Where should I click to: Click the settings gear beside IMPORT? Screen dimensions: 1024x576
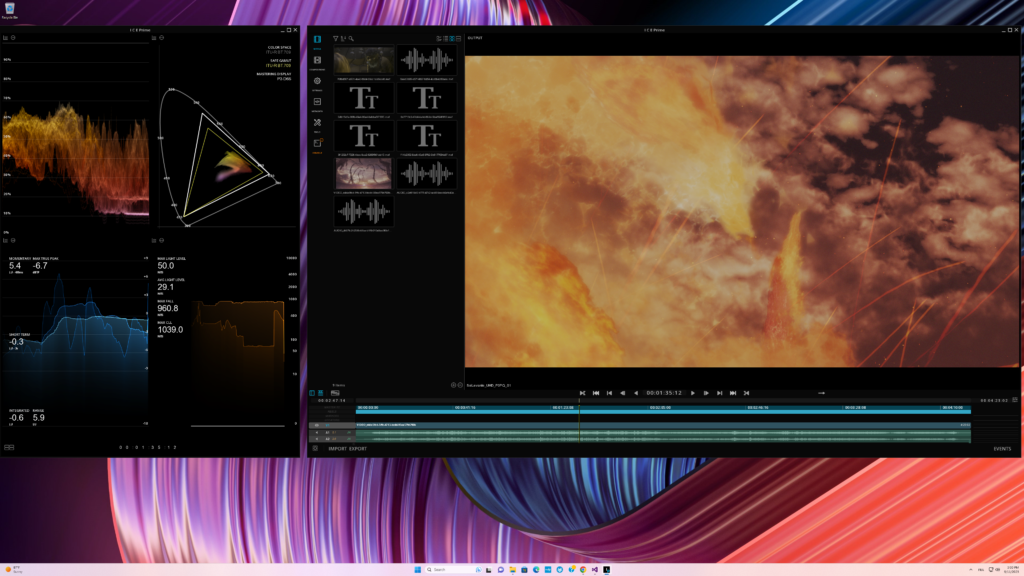pyautogui.click(x=315, y=449)
